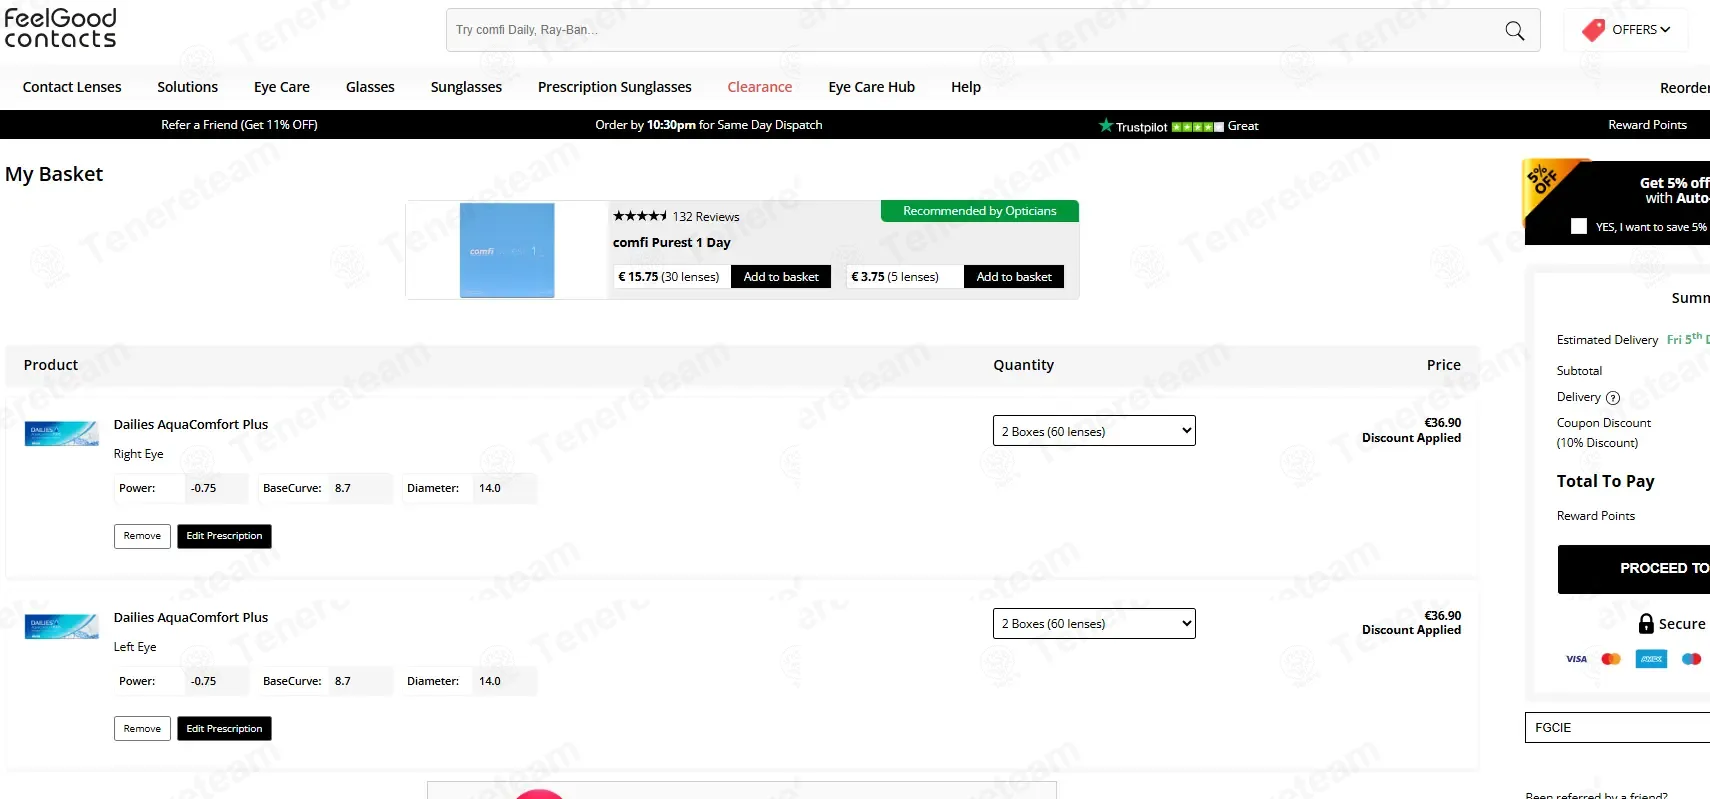Open the comfi Purest 1 Day box image
1710x799 pixels.
click(x=507, y=250)
